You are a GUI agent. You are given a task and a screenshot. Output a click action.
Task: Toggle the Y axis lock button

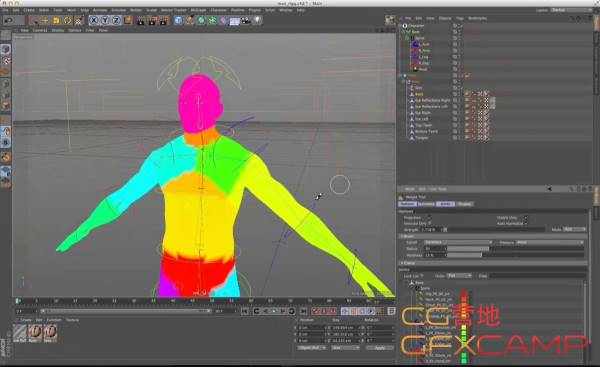(105, 20)
